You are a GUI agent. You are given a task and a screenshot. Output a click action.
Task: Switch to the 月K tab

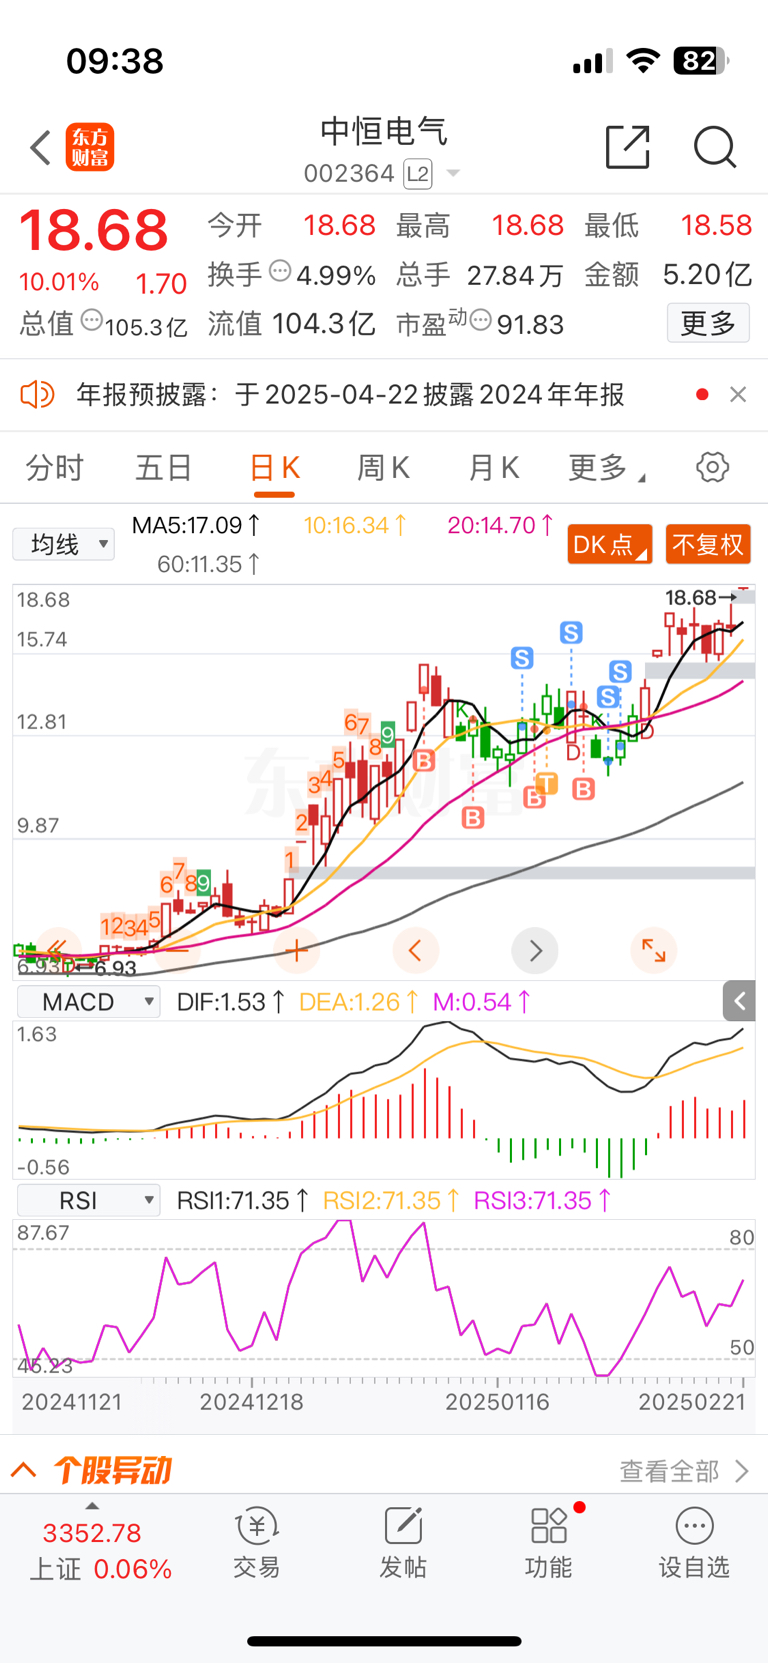click(494, 468)
